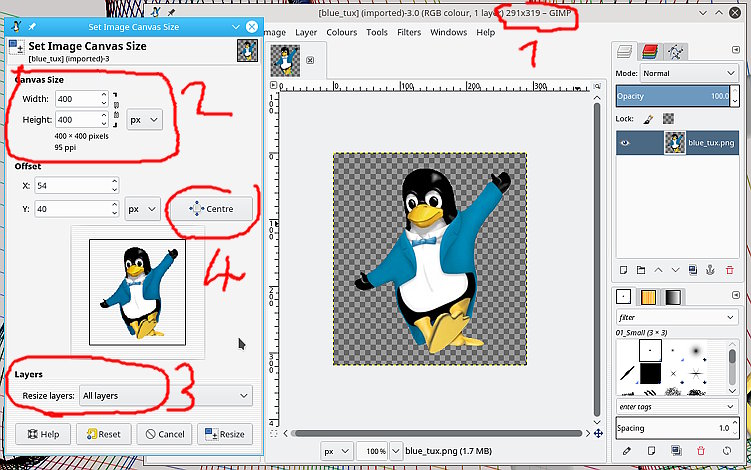Open the brushes dock configuration menu
This screenshot has width=751, height=470.
[x=736, y=295]
